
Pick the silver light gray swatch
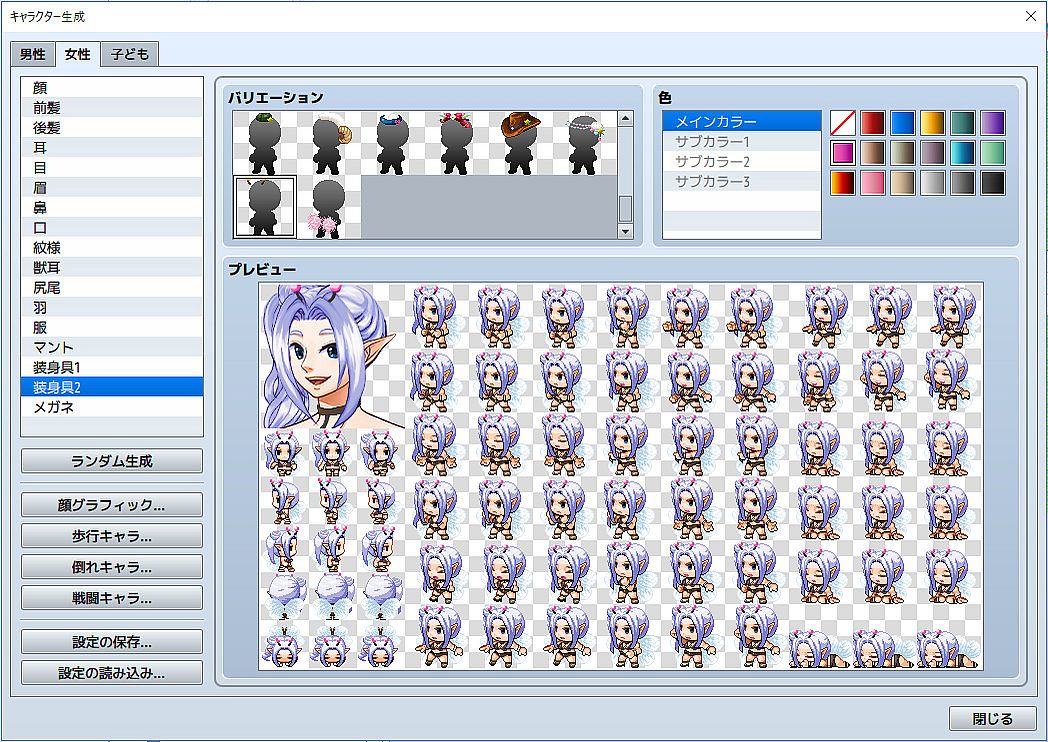933,183
